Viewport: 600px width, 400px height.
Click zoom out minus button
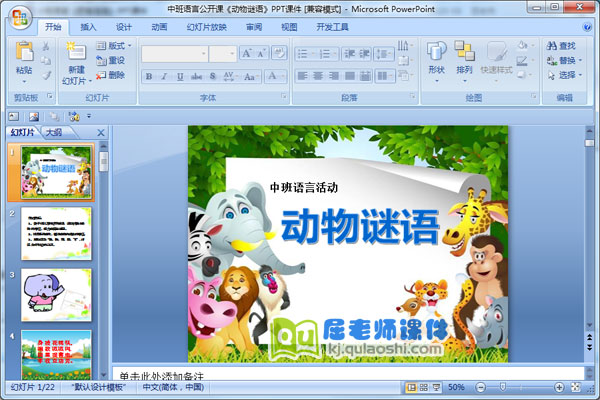tap(481, 387)
